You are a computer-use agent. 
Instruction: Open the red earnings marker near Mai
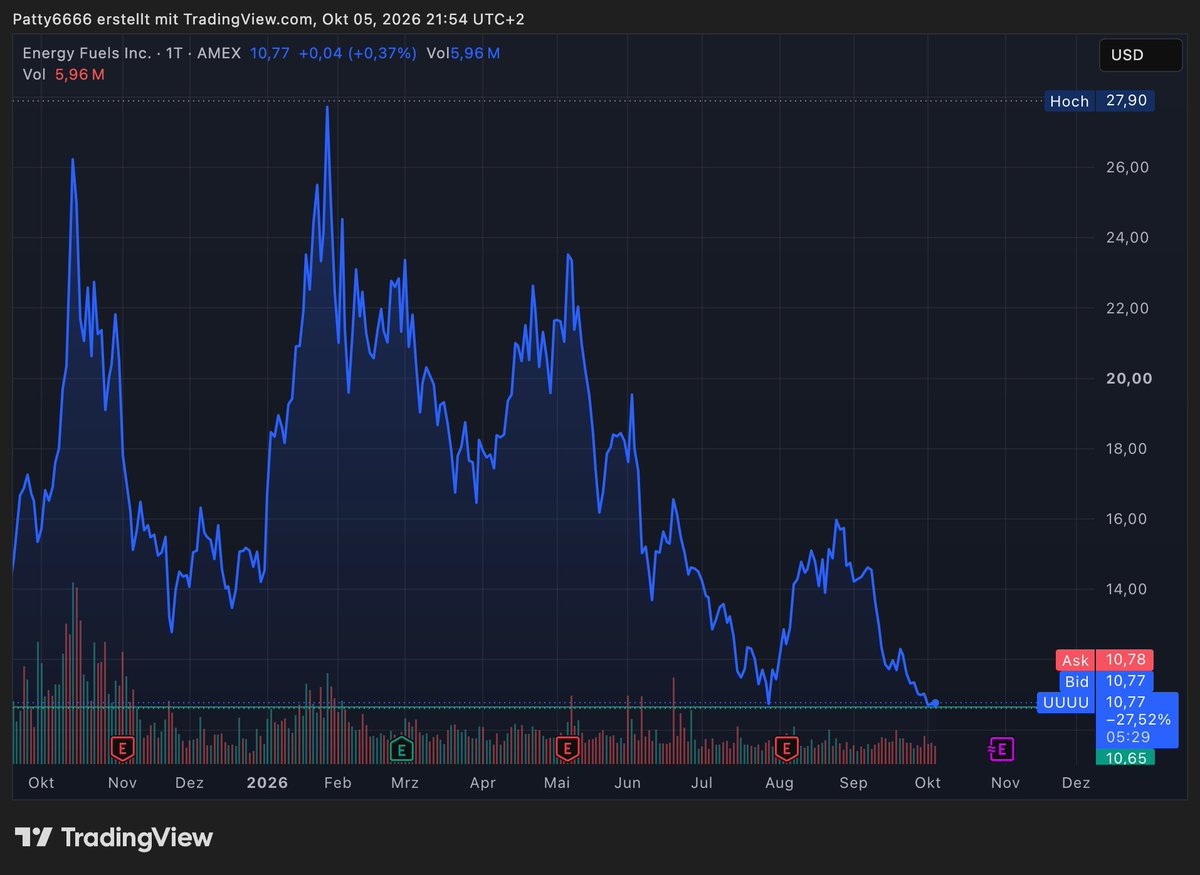568,747
